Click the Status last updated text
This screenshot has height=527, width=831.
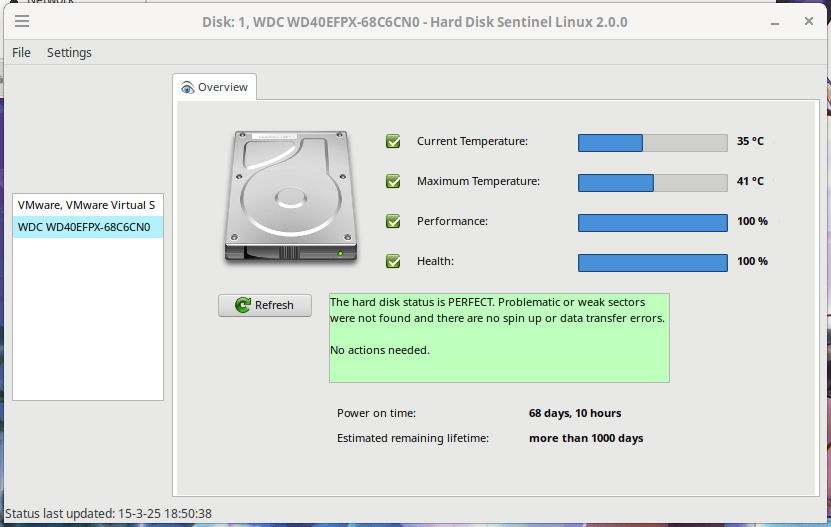click(108, 513)
